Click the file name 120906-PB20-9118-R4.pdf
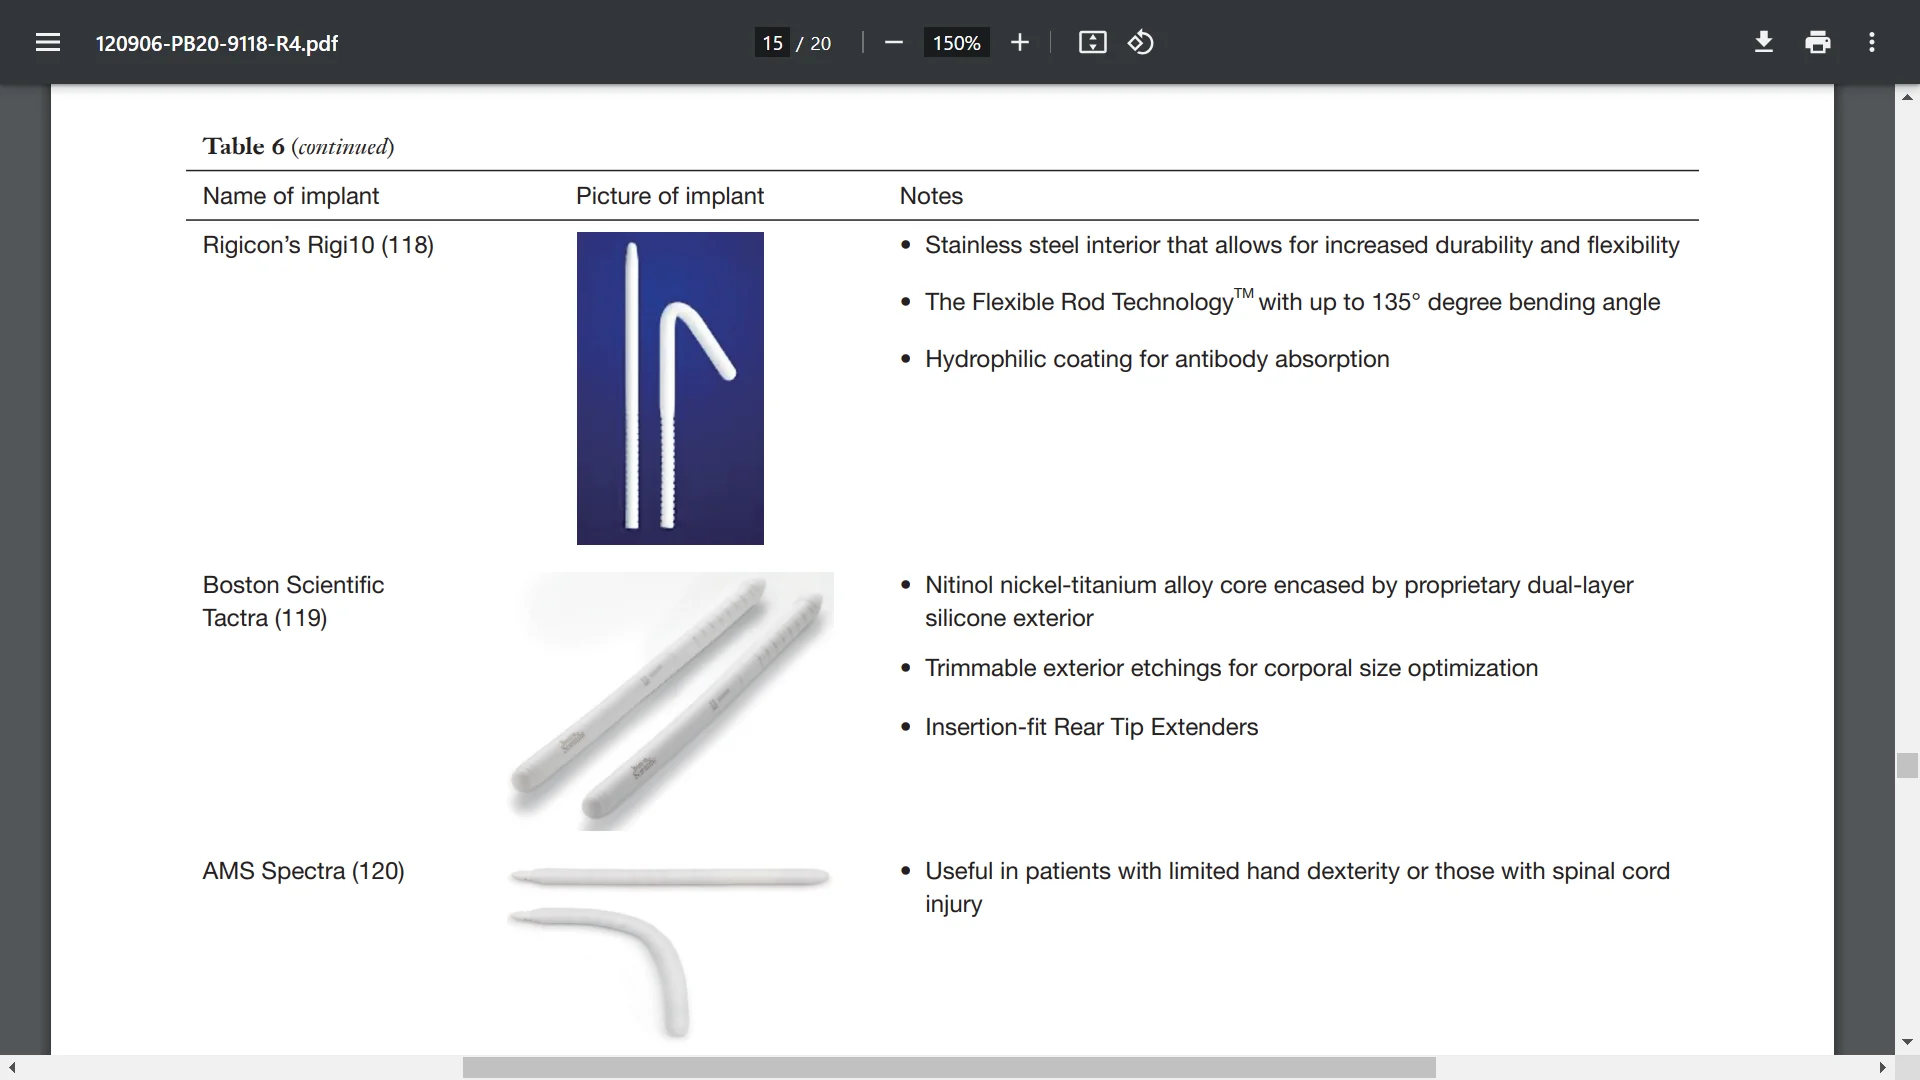The width and height of the screenshot is (1920, 1080). [x=217, y=44]
